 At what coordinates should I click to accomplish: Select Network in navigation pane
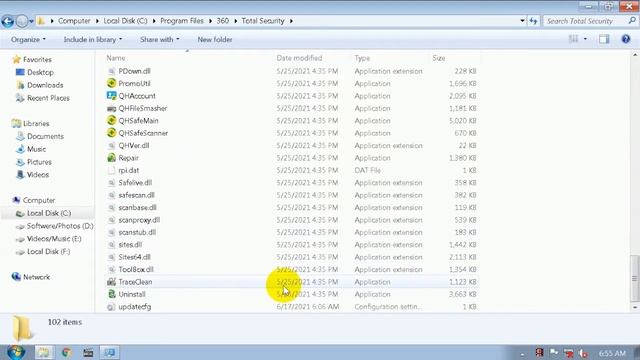36,277
